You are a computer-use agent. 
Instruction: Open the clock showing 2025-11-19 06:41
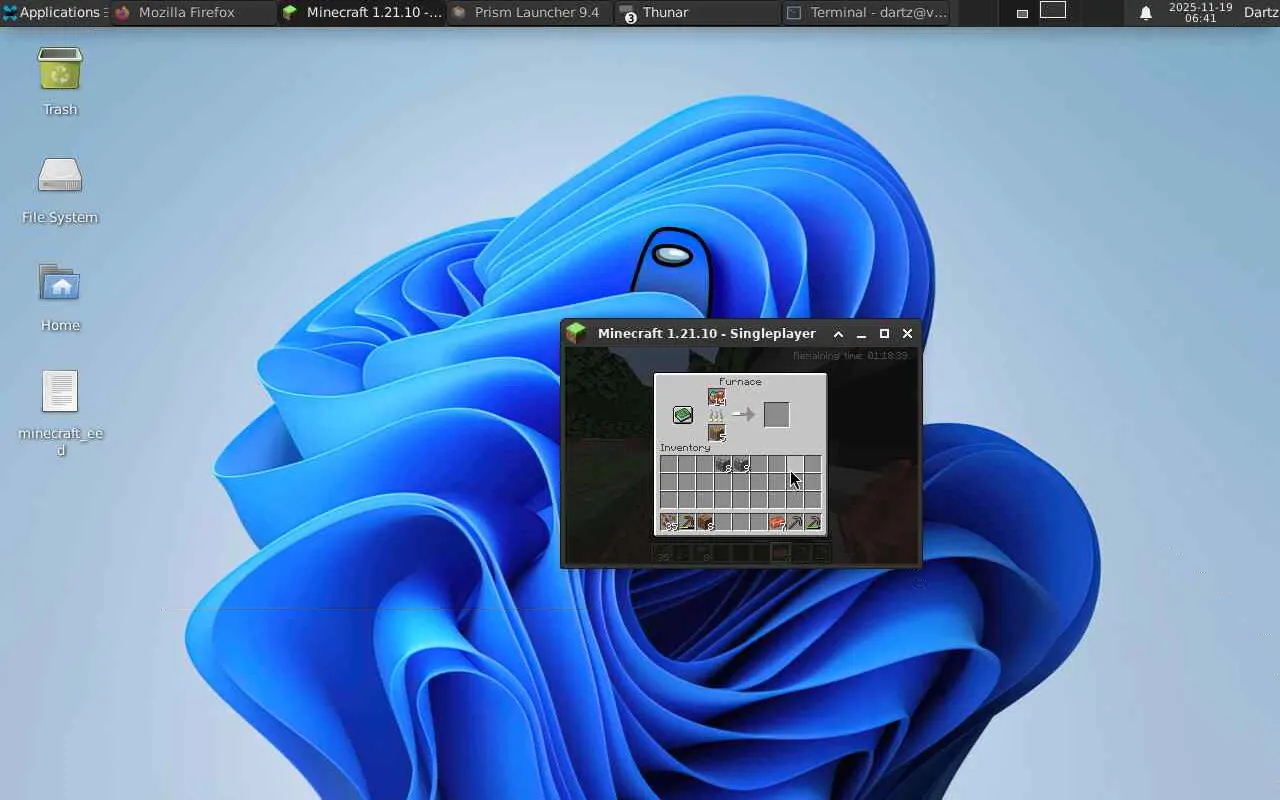(x=1200, y=13)
